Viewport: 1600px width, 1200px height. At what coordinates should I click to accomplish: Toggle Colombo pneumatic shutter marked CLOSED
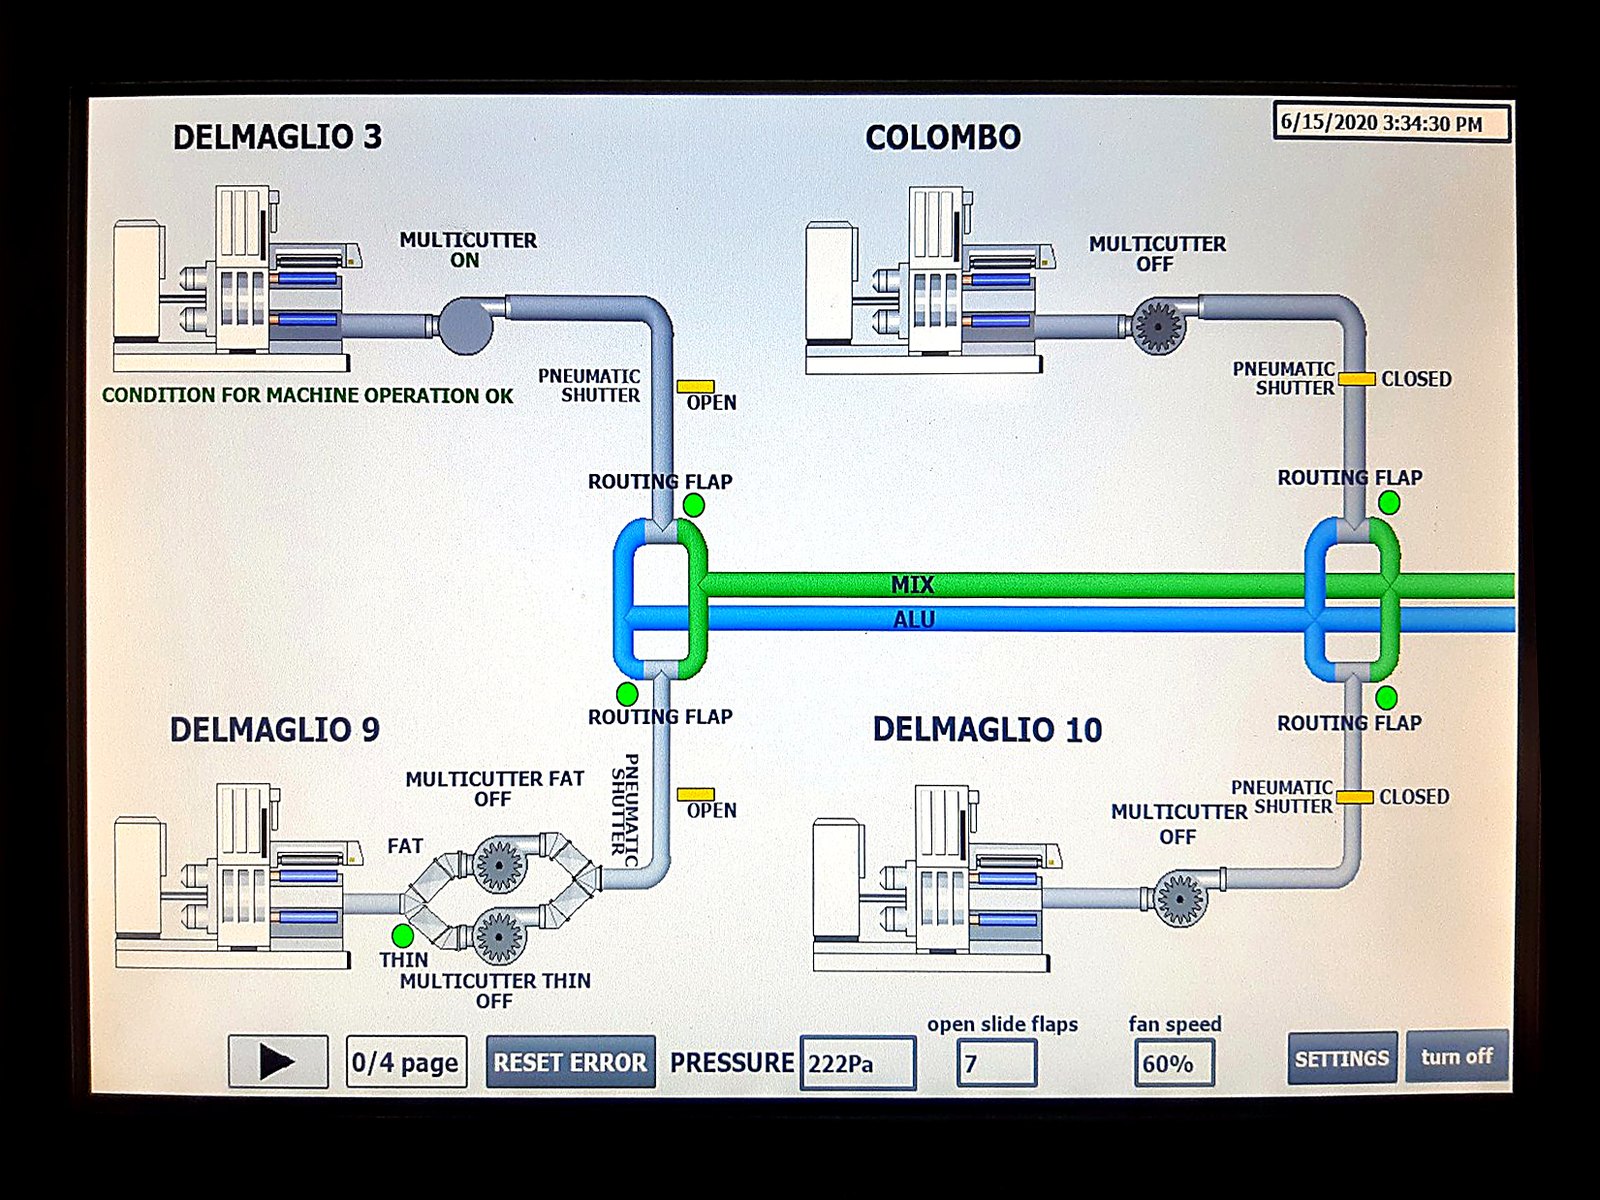click(1356, 379)
